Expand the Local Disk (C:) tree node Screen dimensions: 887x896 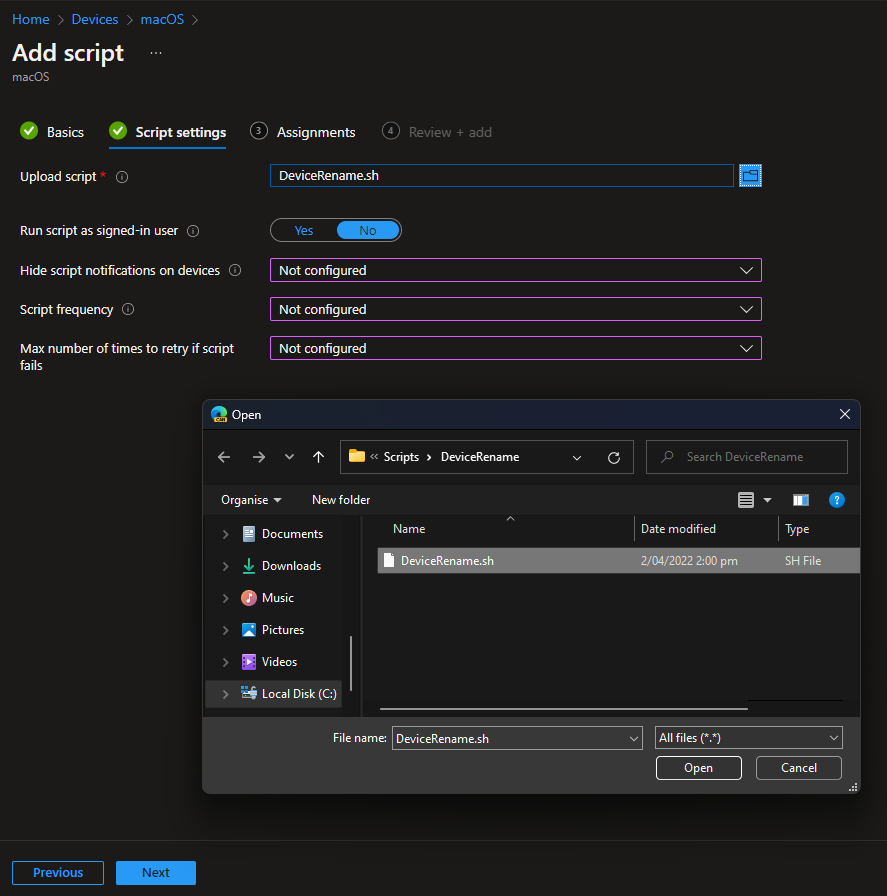pyautogui.click(x=225, y=694)
